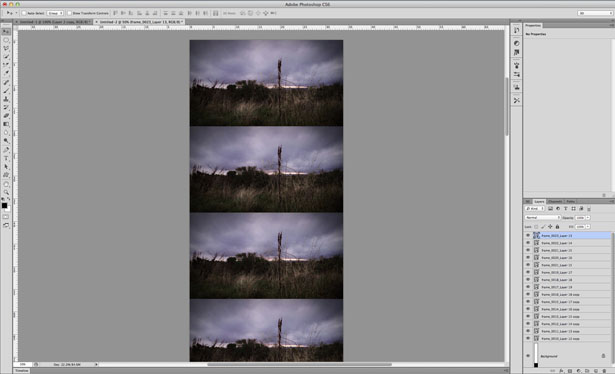
Task: Click the horizontal scrollbar below the canvas
Action: point(299,364)
